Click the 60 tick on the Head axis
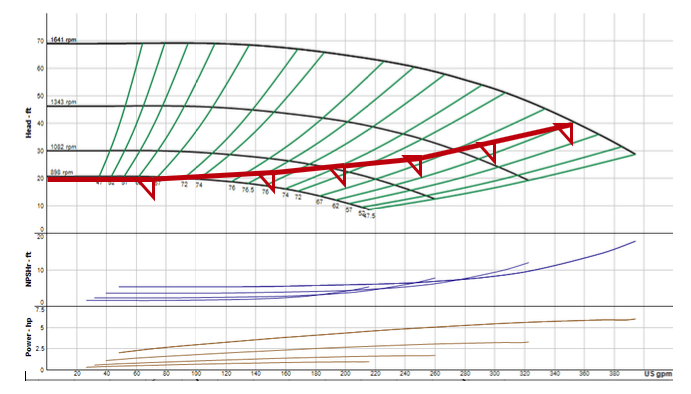This screenshot has width=691, height=394. click(40, 69)
